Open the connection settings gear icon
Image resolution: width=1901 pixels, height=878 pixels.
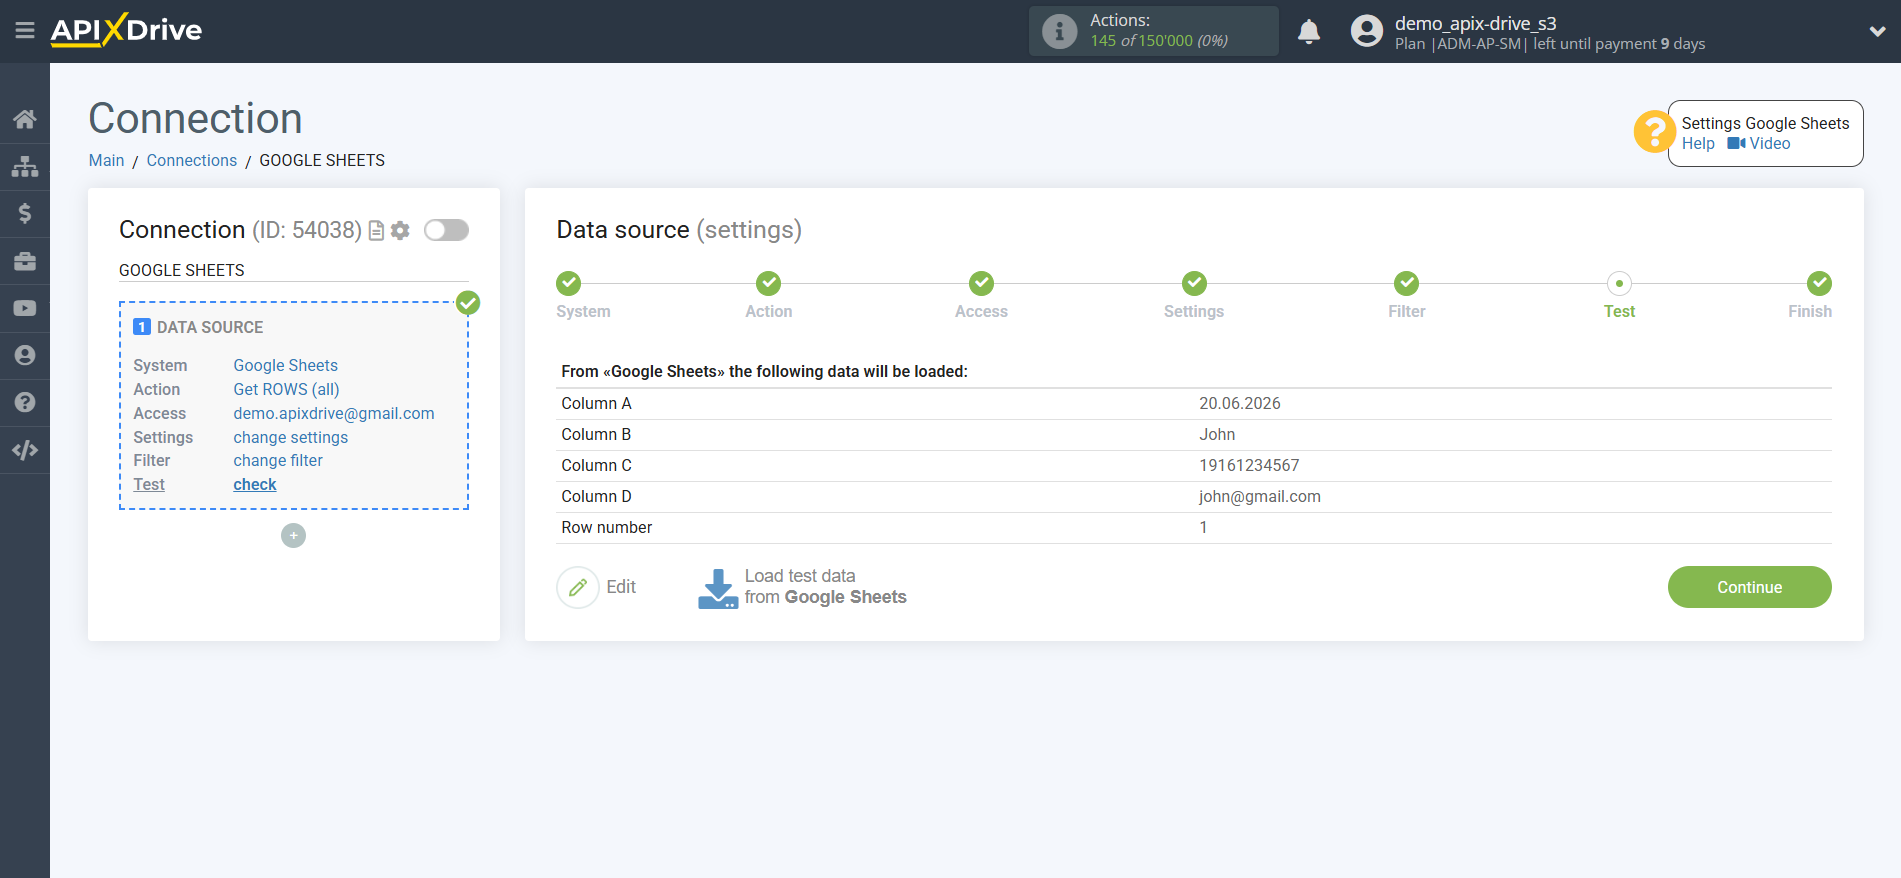tap(400, 231)
